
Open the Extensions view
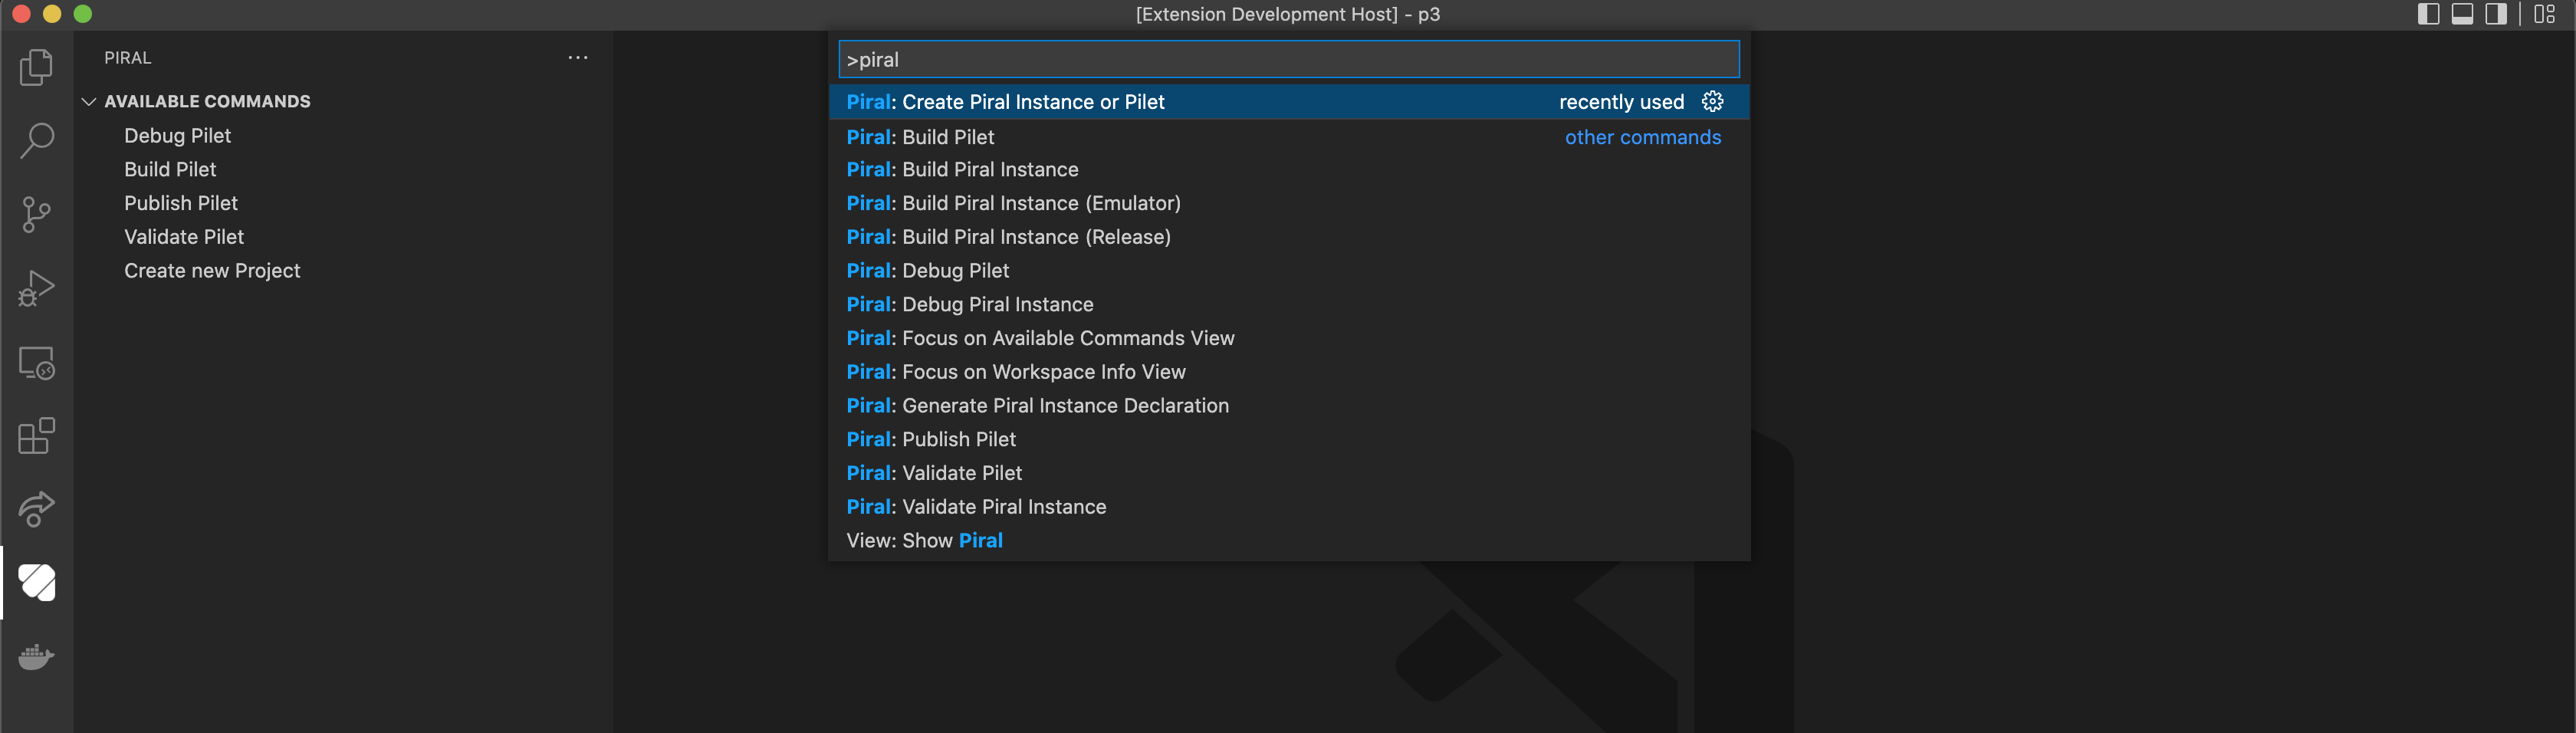pos(37,436)
